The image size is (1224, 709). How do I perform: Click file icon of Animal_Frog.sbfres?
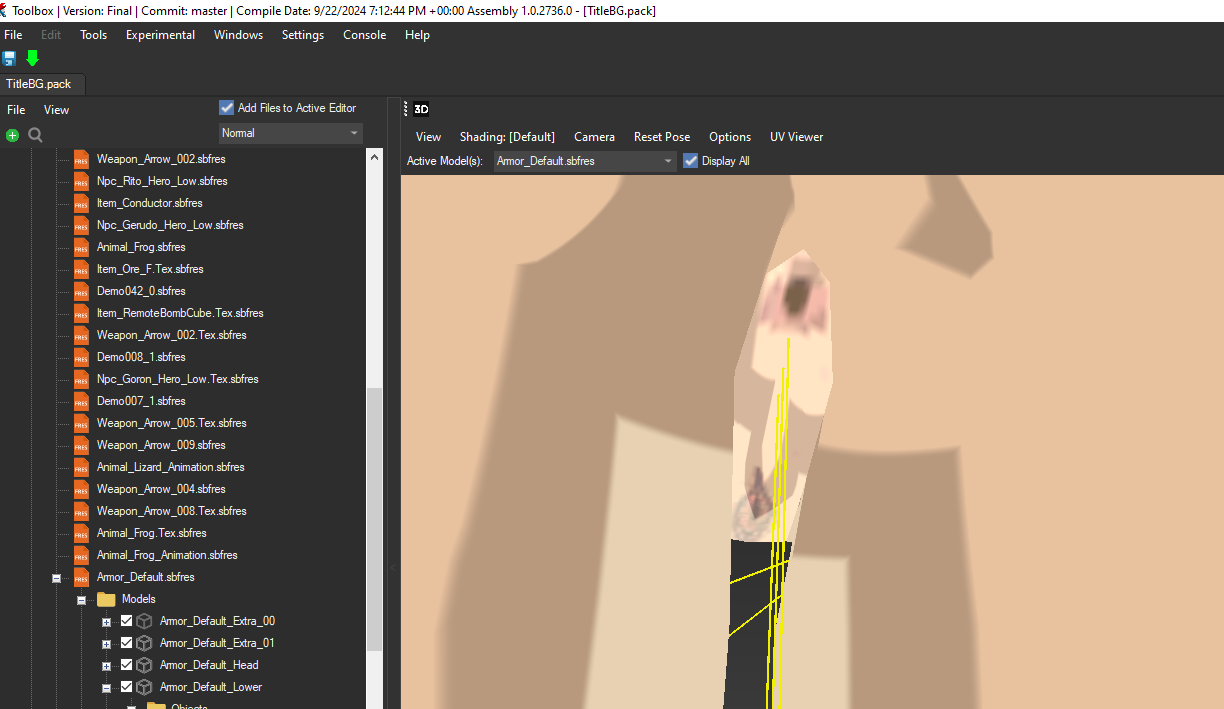pyautogui.click(x=82, y=247)
